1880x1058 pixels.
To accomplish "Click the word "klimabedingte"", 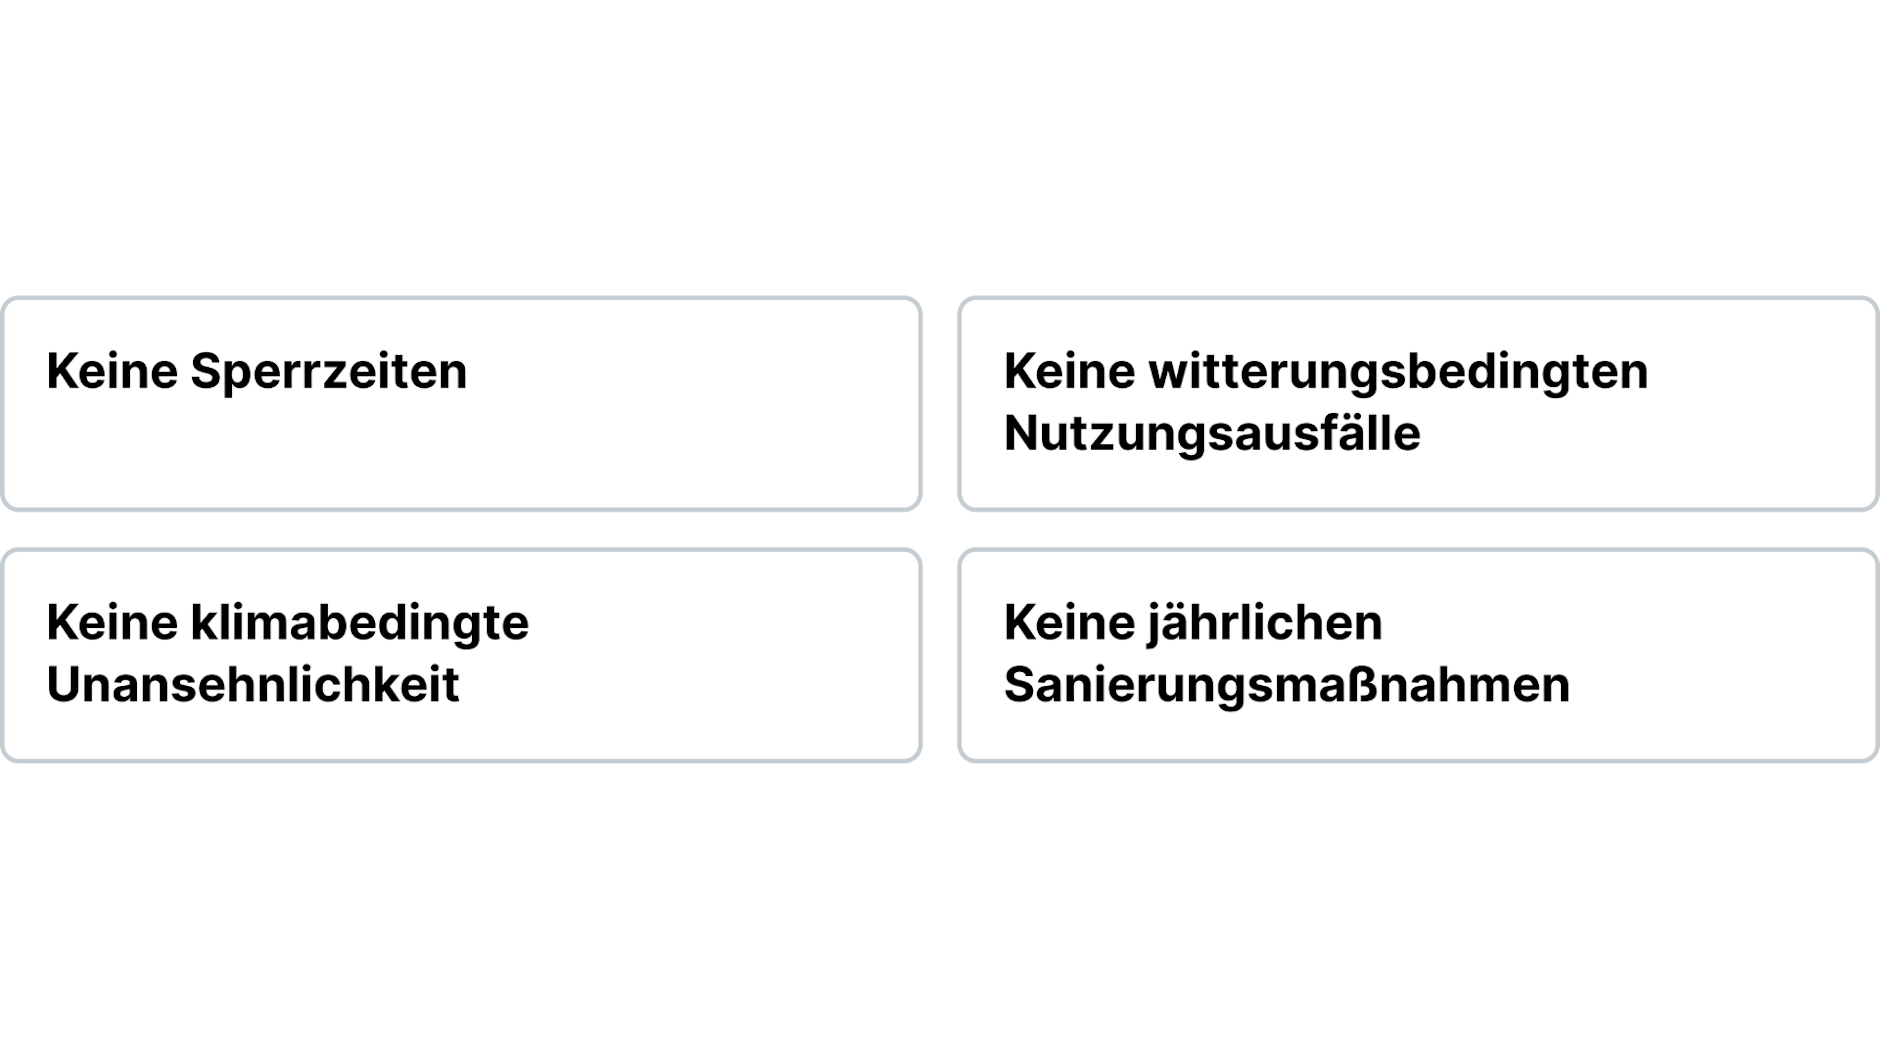I will pos(359,623).
